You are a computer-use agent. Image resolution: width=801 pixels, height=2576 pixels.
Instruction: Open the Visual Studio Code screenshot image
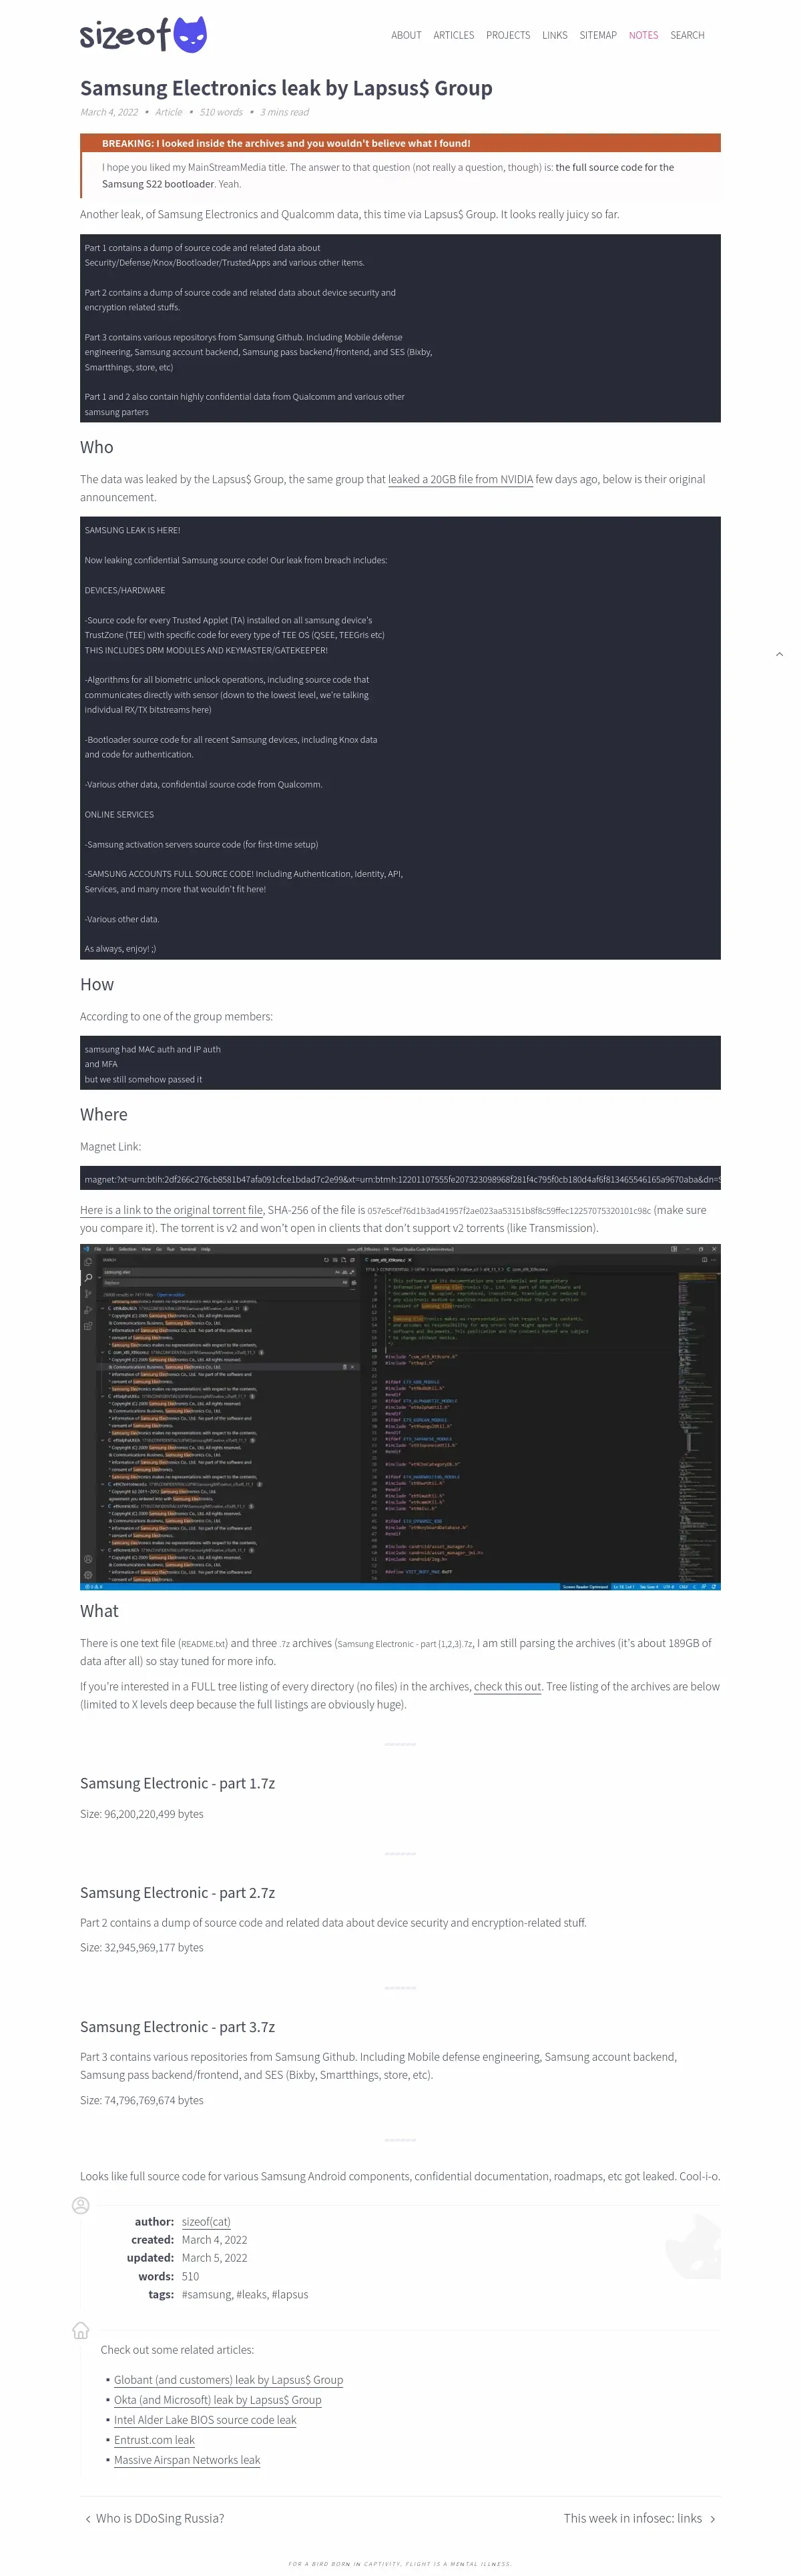click(400, 1417)
